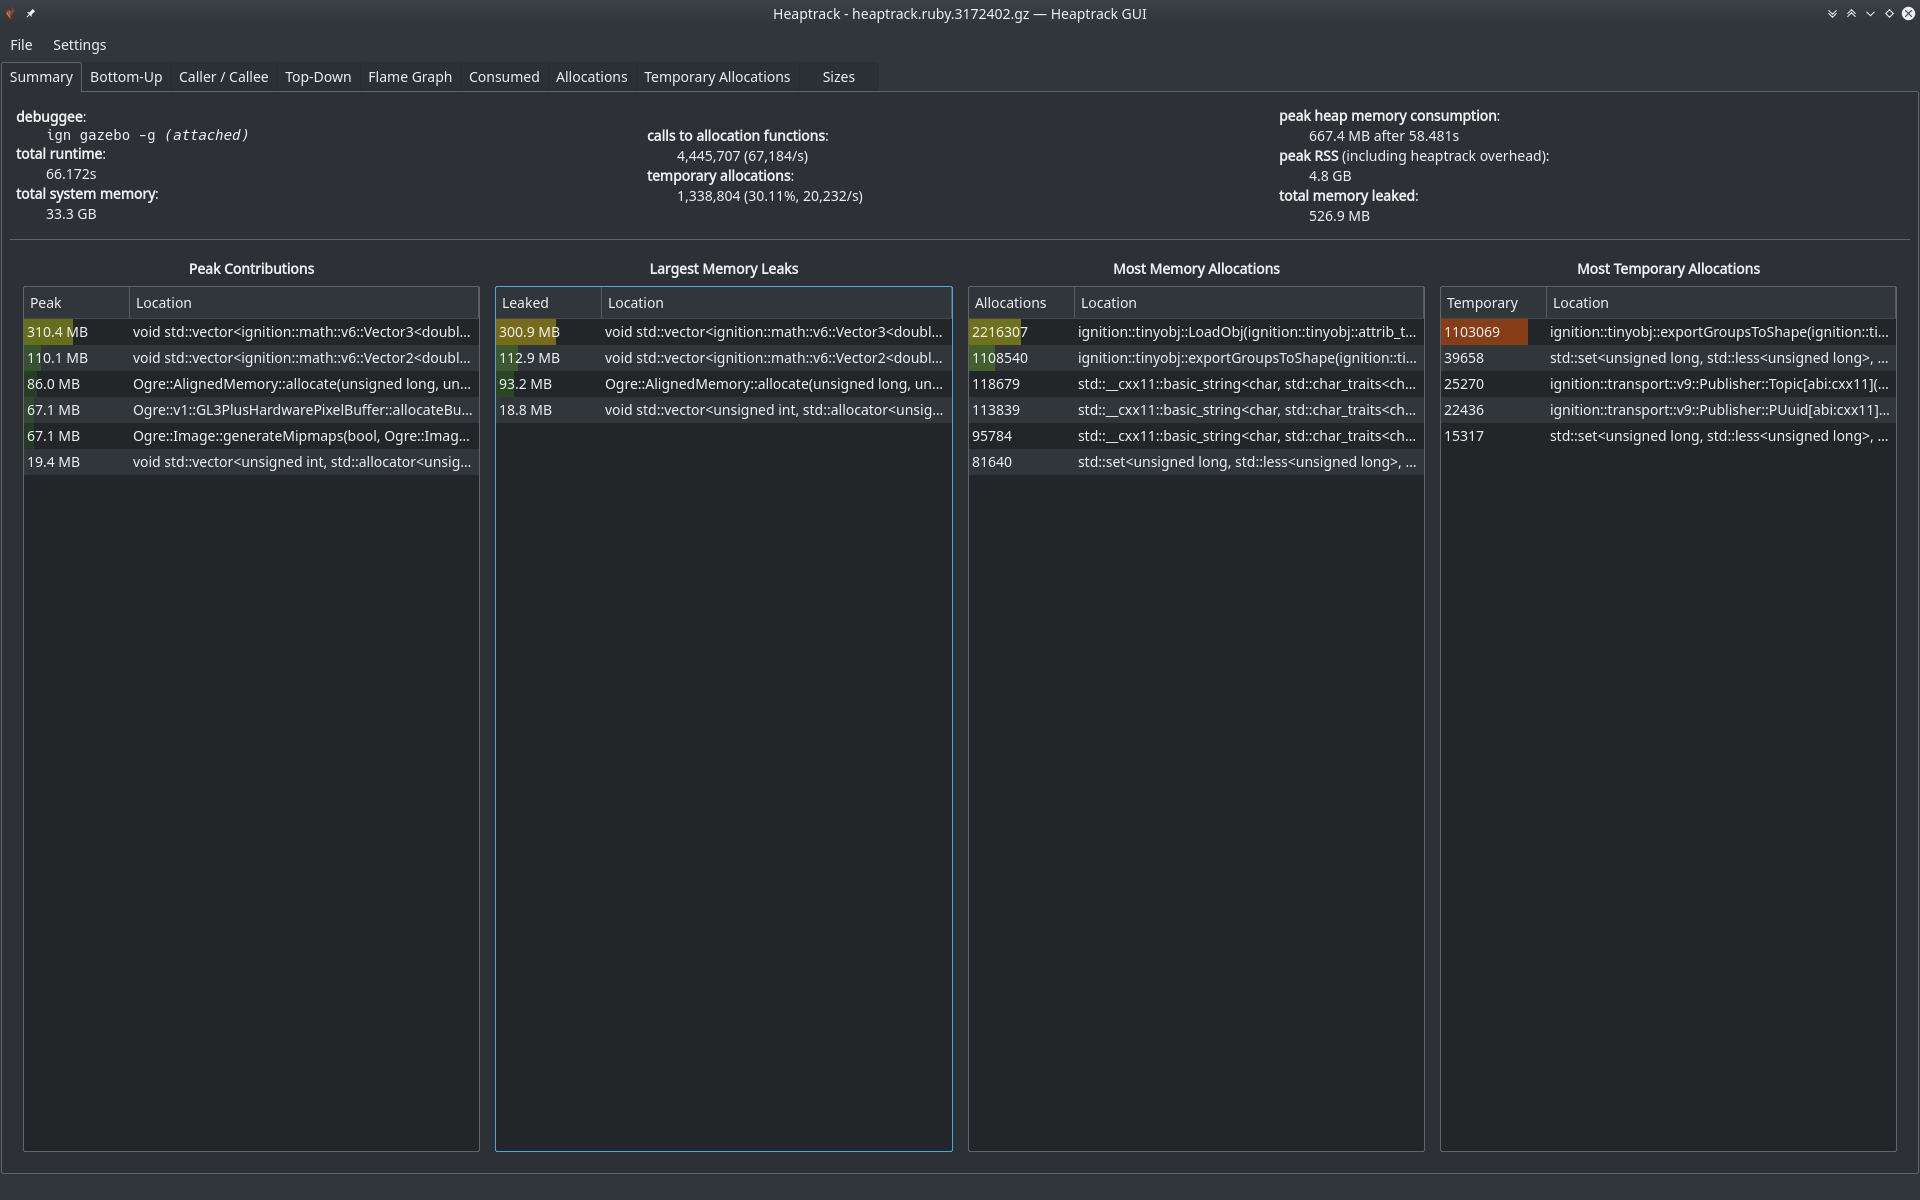
Task: Open the File menu
Action: pyautogui.click(x=22, y=44)
